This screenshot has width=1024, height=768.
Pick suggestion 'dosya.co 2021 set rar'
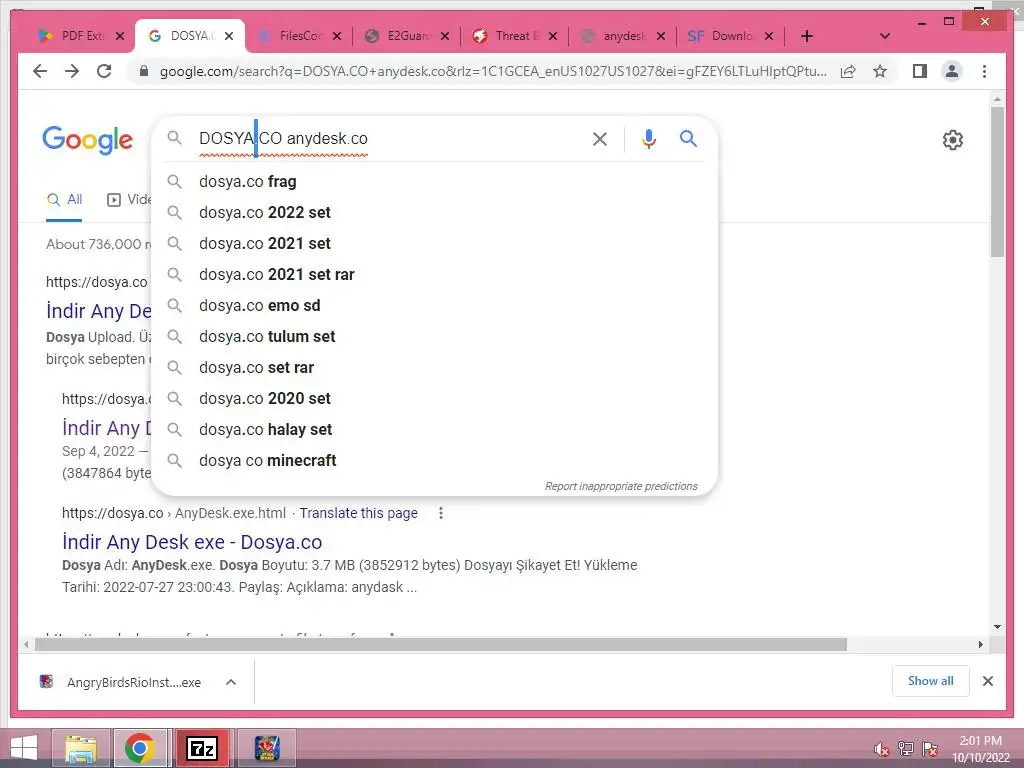click(434, 274)
